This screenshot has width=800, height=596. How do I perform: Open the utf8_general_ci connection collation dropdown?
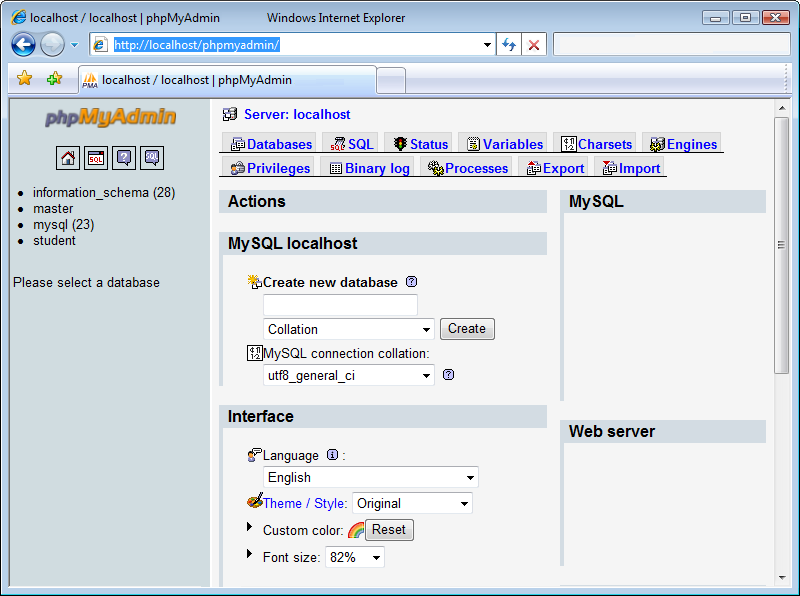pos(348,375)
